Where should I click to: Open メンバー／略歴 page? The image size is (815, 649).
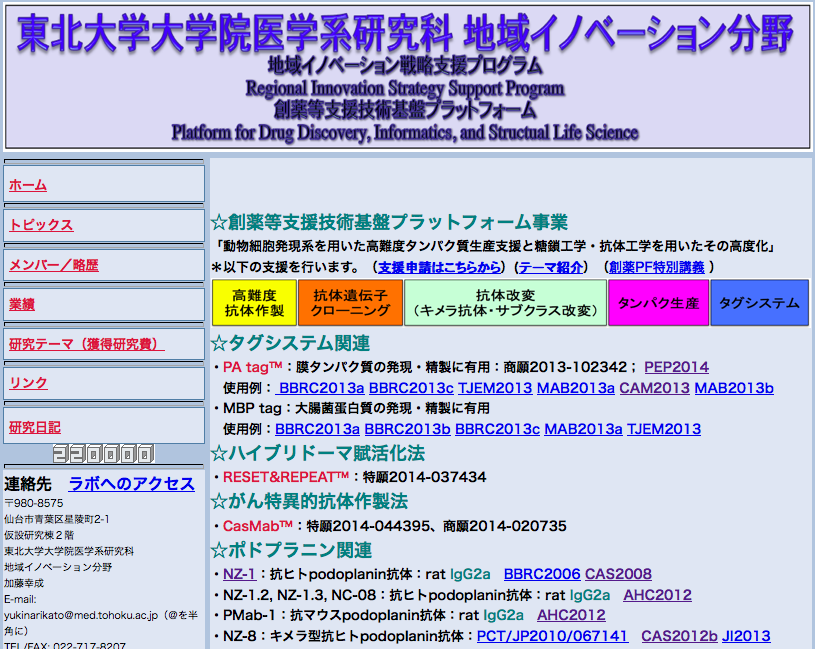[54, 265]
